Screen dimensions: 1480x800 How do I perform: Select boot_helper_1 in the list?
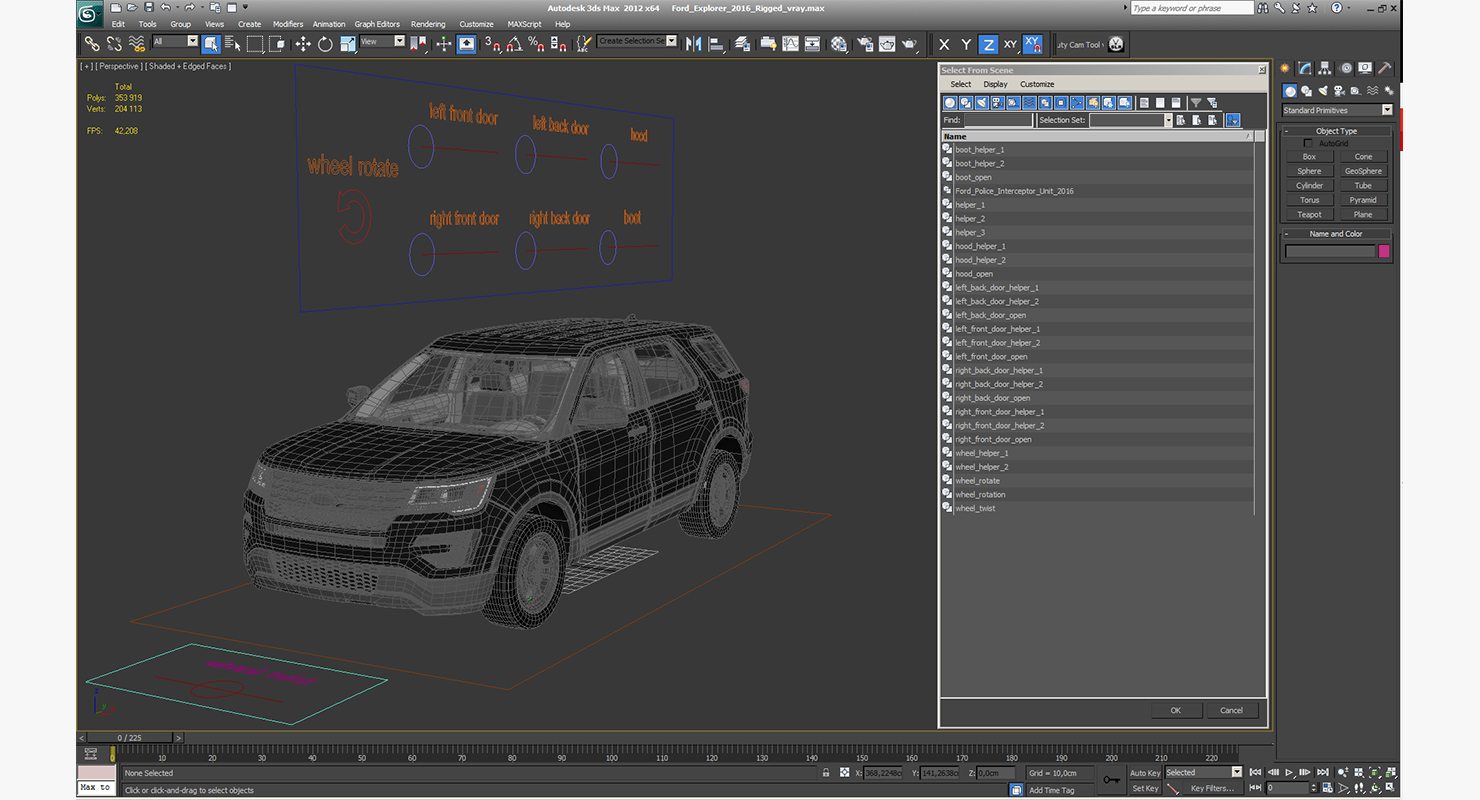click(1097, 149)
